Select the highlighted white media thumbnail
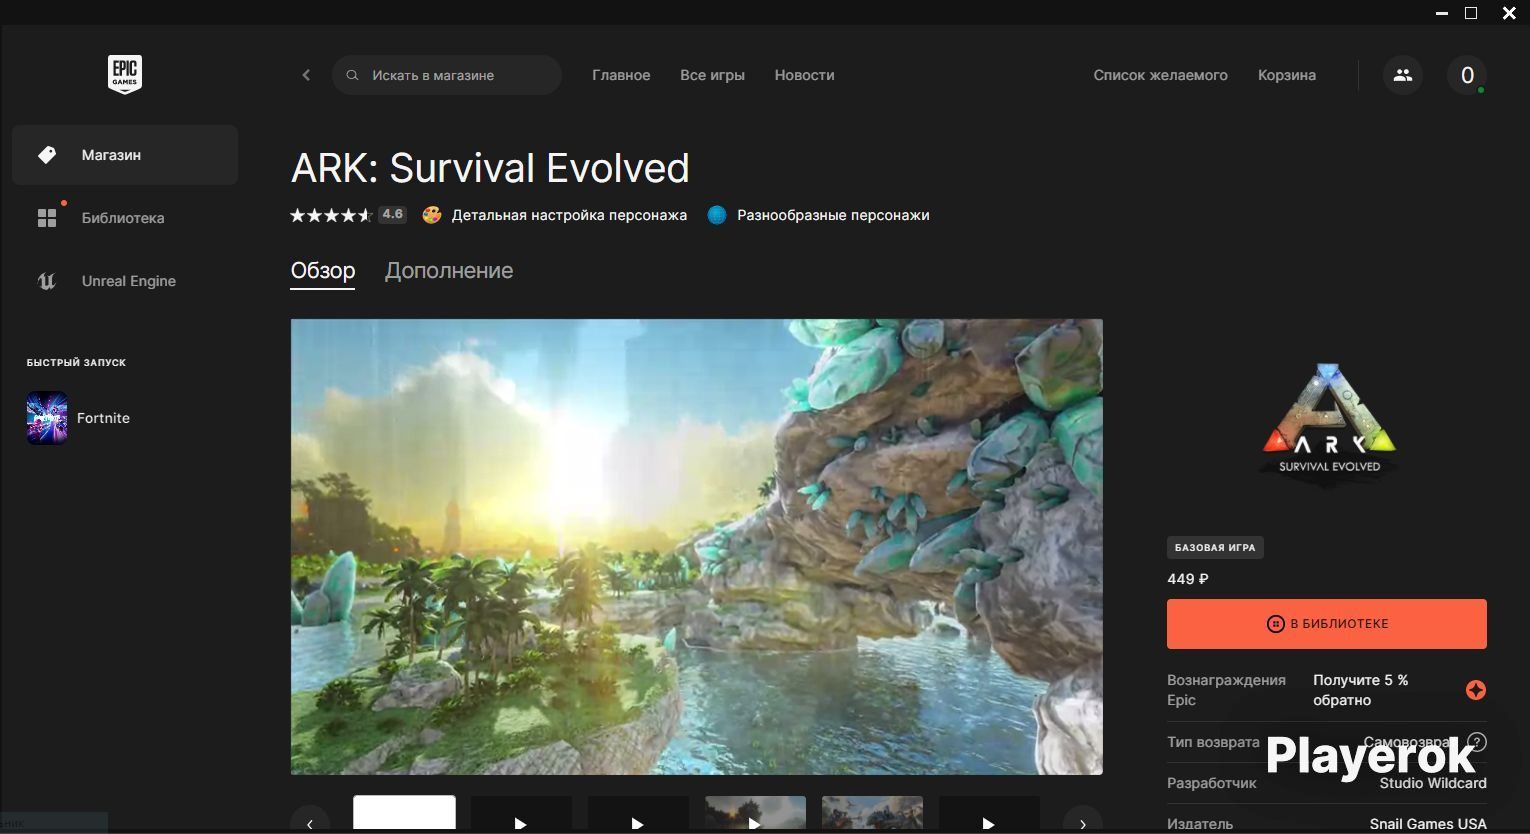The width and height of the screenshot is (1530, 834). click(405, 814)
